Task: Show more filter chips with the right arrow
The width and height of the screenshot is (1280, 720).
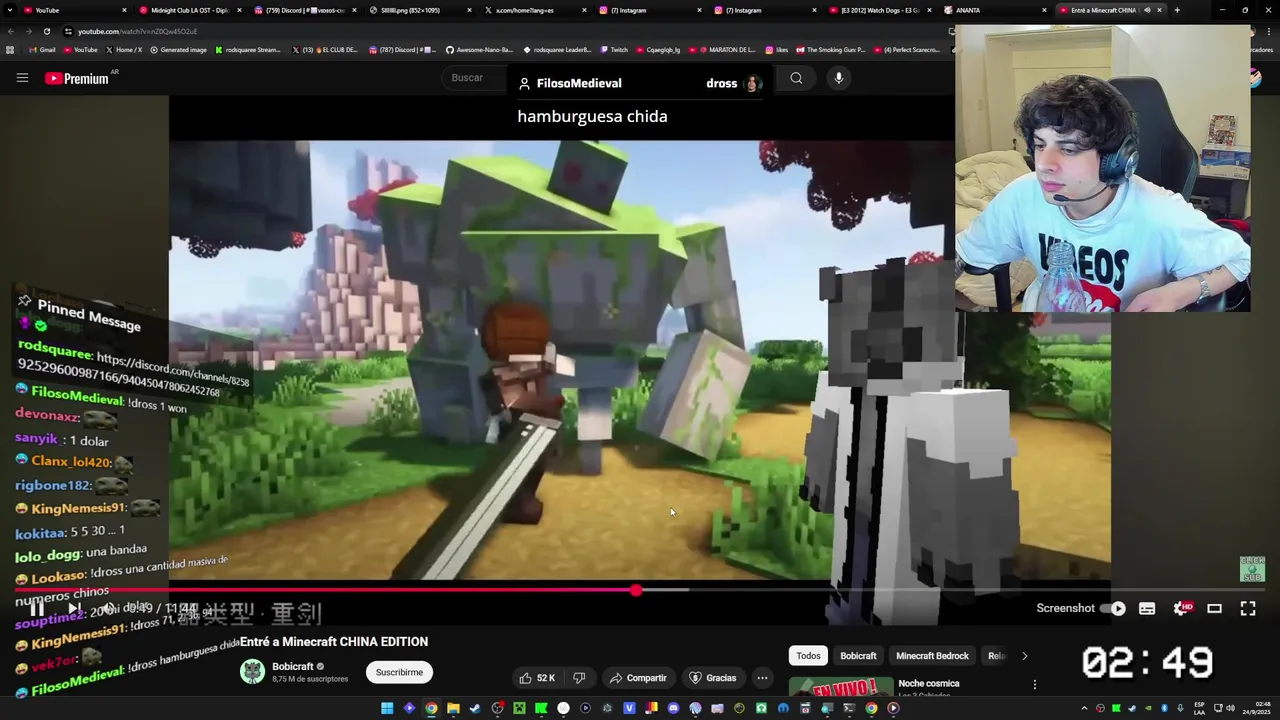Action: point(1024,656)
